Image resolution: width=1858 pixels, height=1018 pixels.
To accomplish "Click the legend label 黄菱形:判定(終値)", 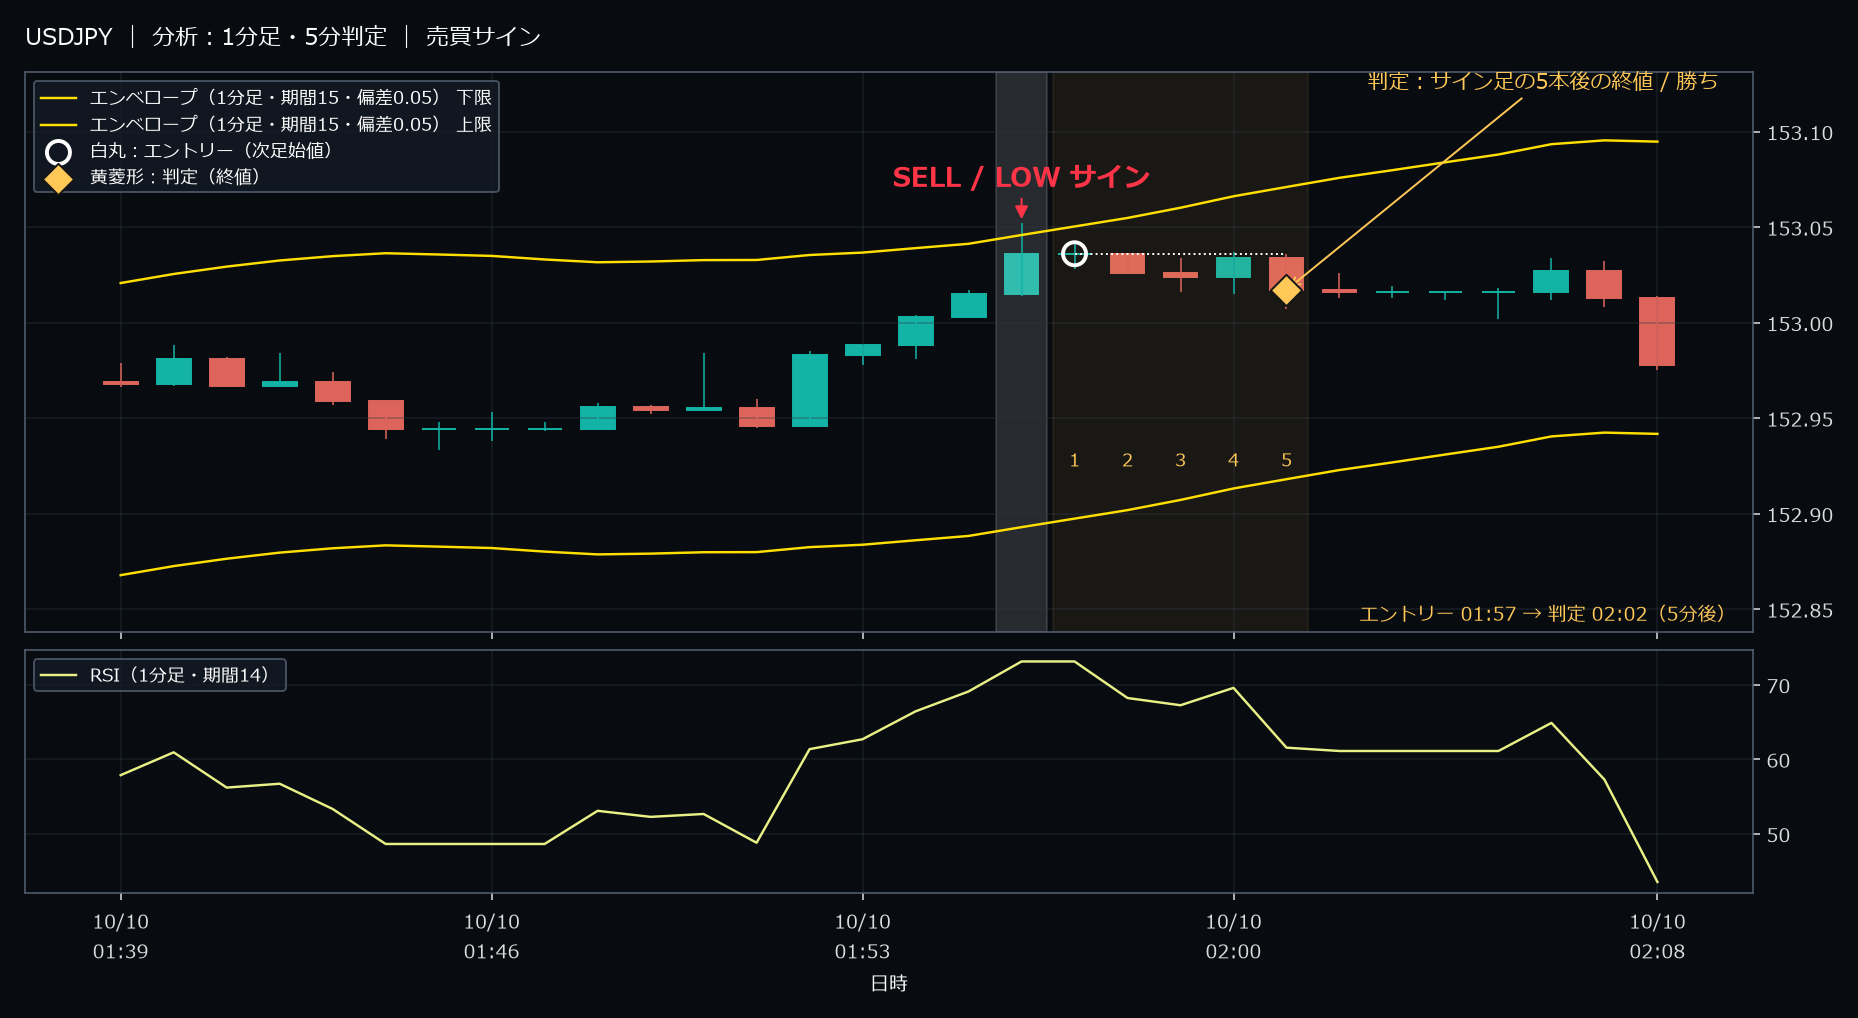I will pyautogui.click(x=175, y=177).
